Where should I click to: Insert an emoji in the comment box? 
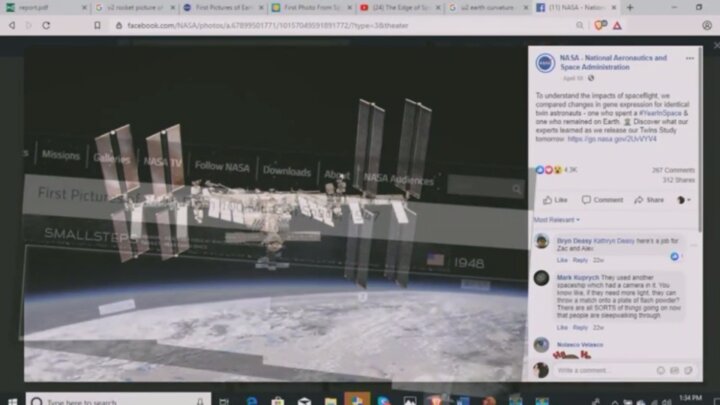coord(660,370)
